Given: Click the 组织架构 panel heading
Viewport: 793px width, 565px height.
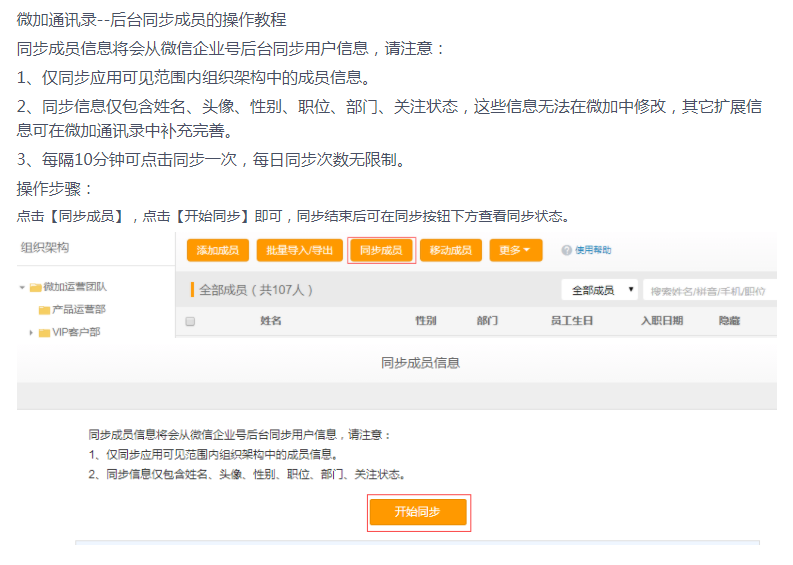Looking at the screenshot, I should click(45, 247).
